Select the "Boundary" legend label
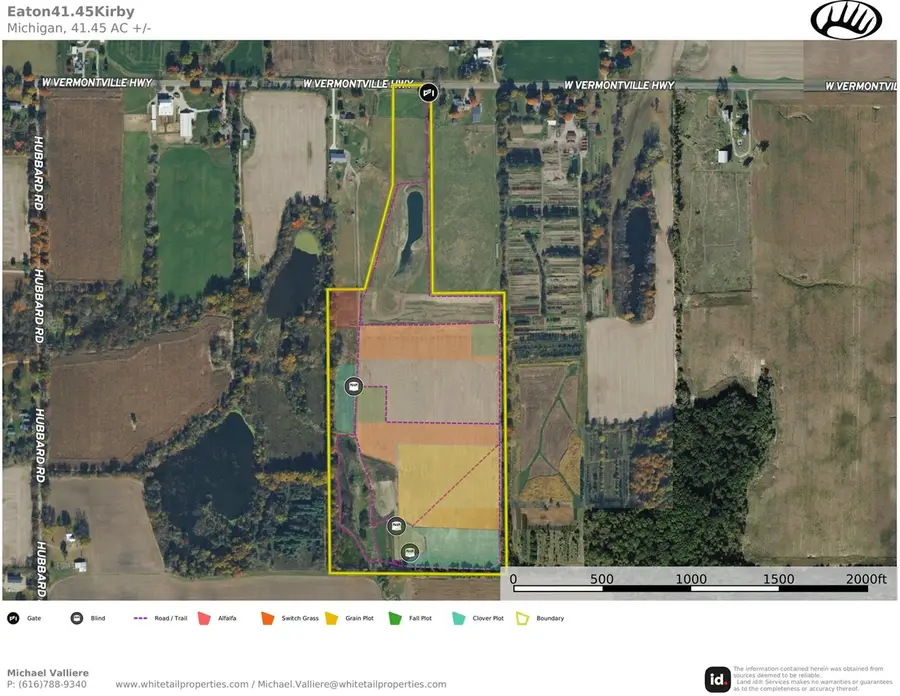 point(550,618)
